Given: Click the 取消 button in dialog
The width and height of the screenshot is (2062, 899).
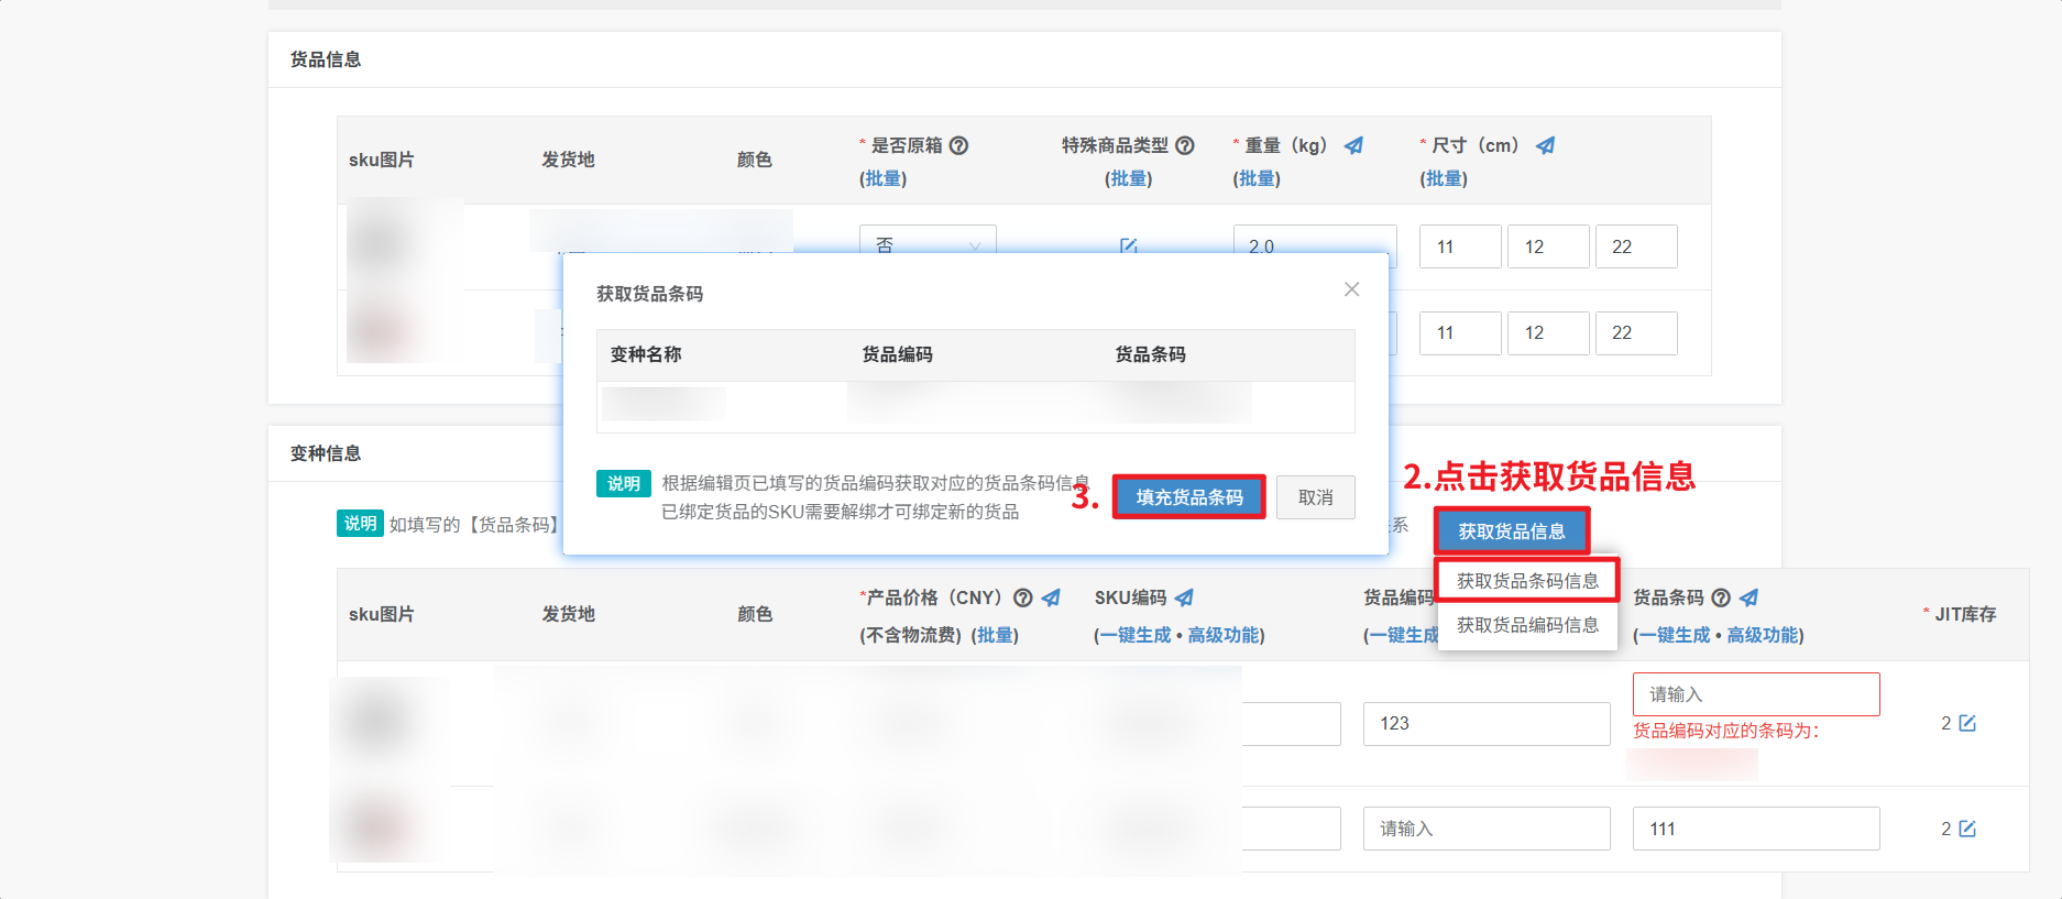Looking at the screenshot, I should [1315, 497].
